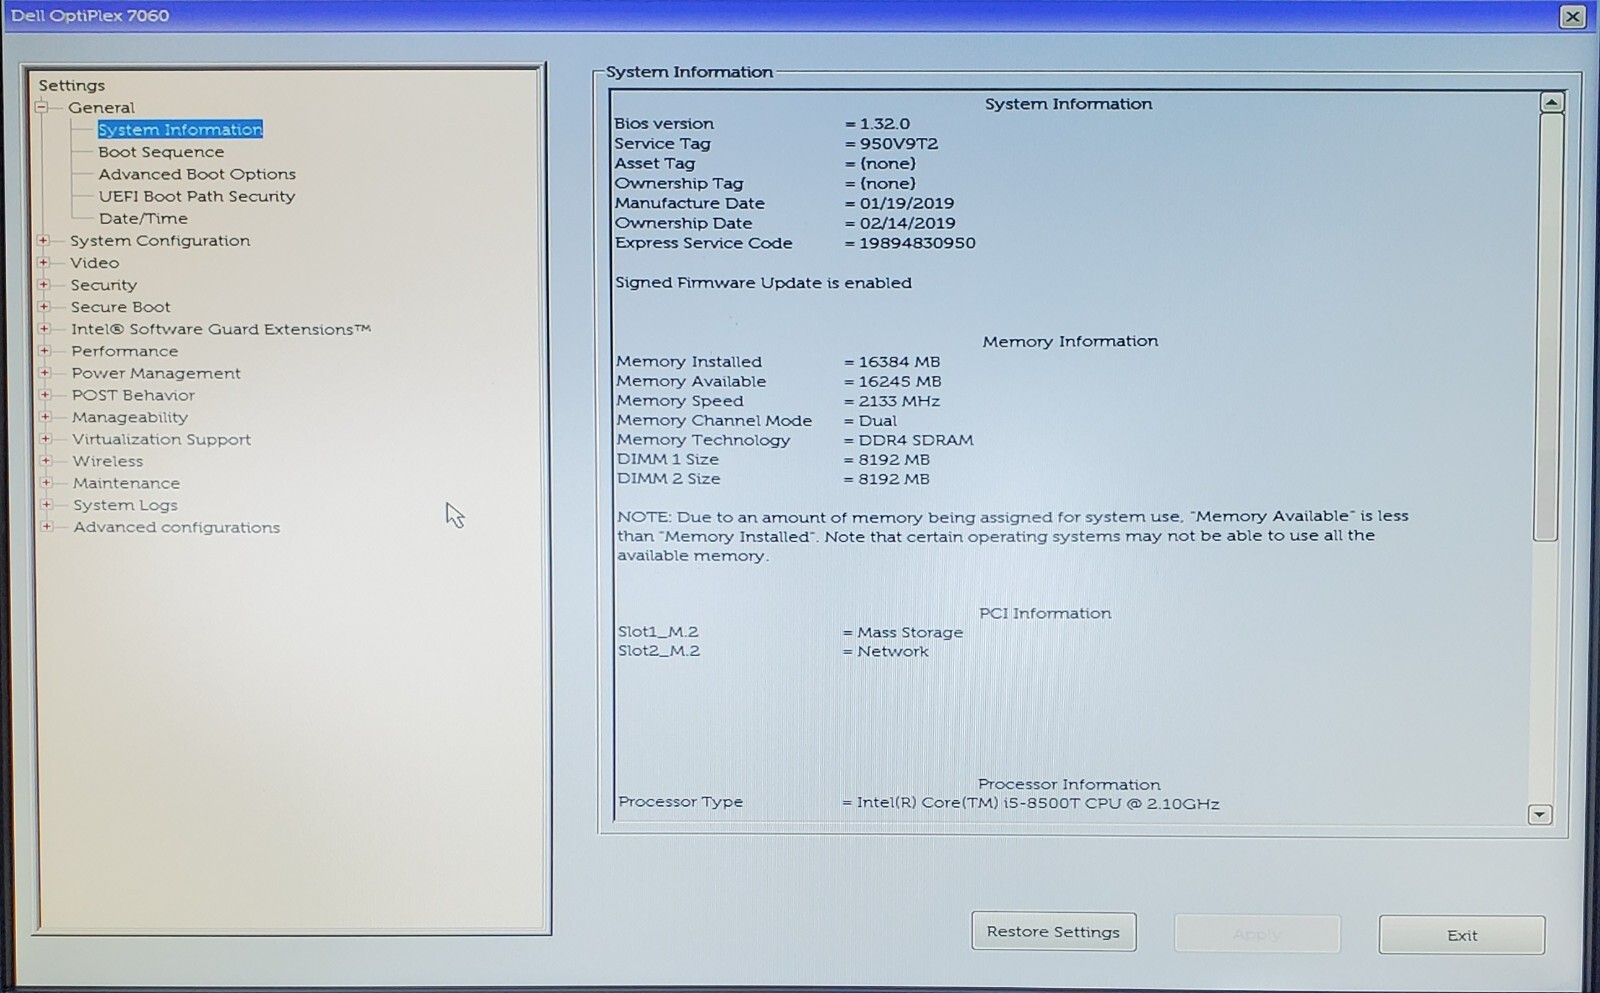Close the Dell OptiPlex 7060 setup window
The image size is (1600, 993).
1573,16
